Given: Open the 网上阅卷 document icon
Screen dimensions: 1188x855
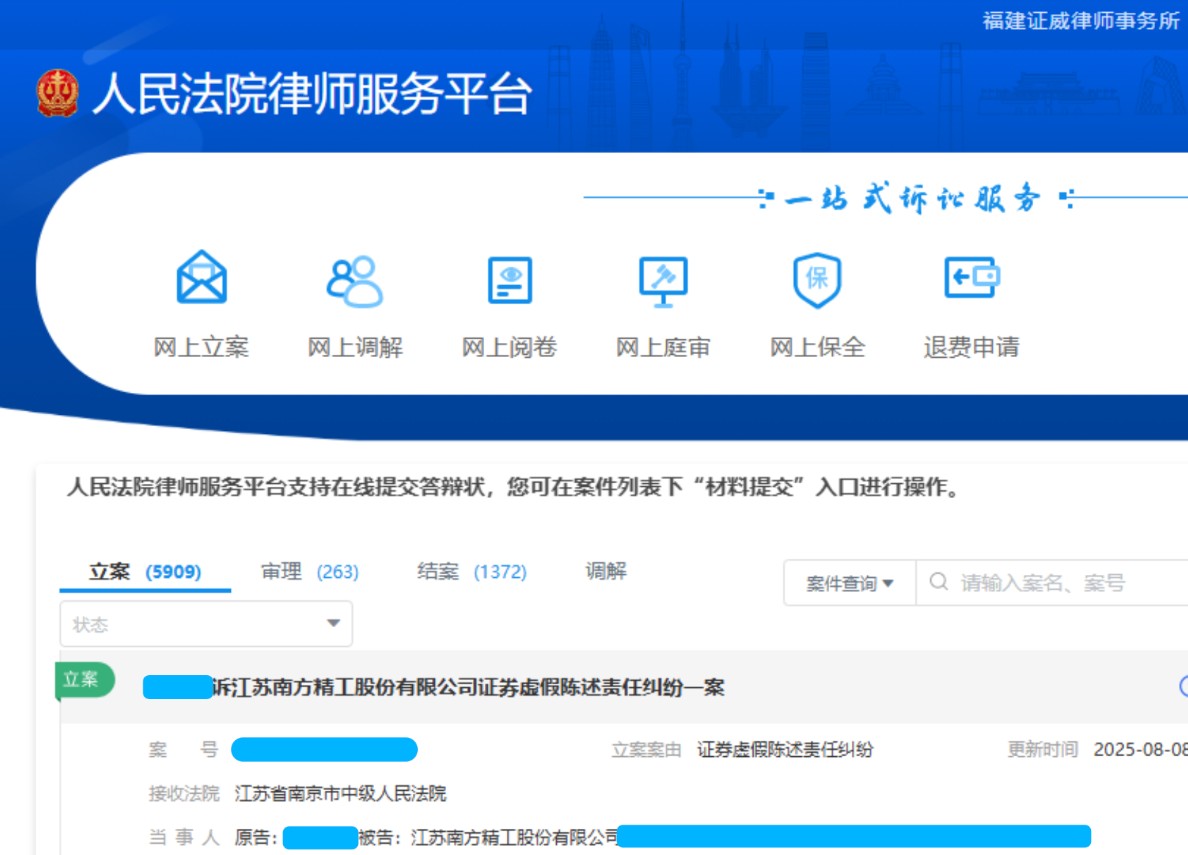Looking at the screenshot, I should pyautogui.click(x=509, y=280).
